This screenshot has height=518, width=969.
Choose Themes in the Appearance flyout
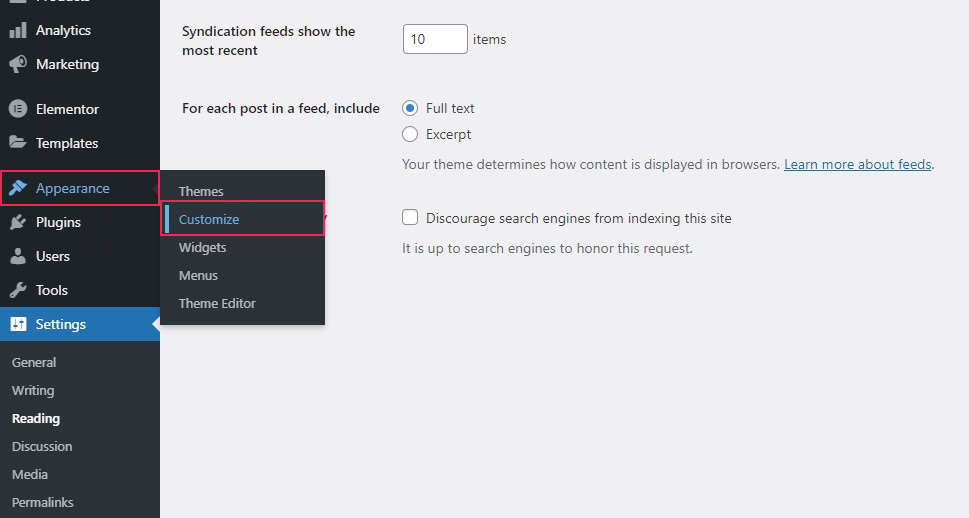201,191
